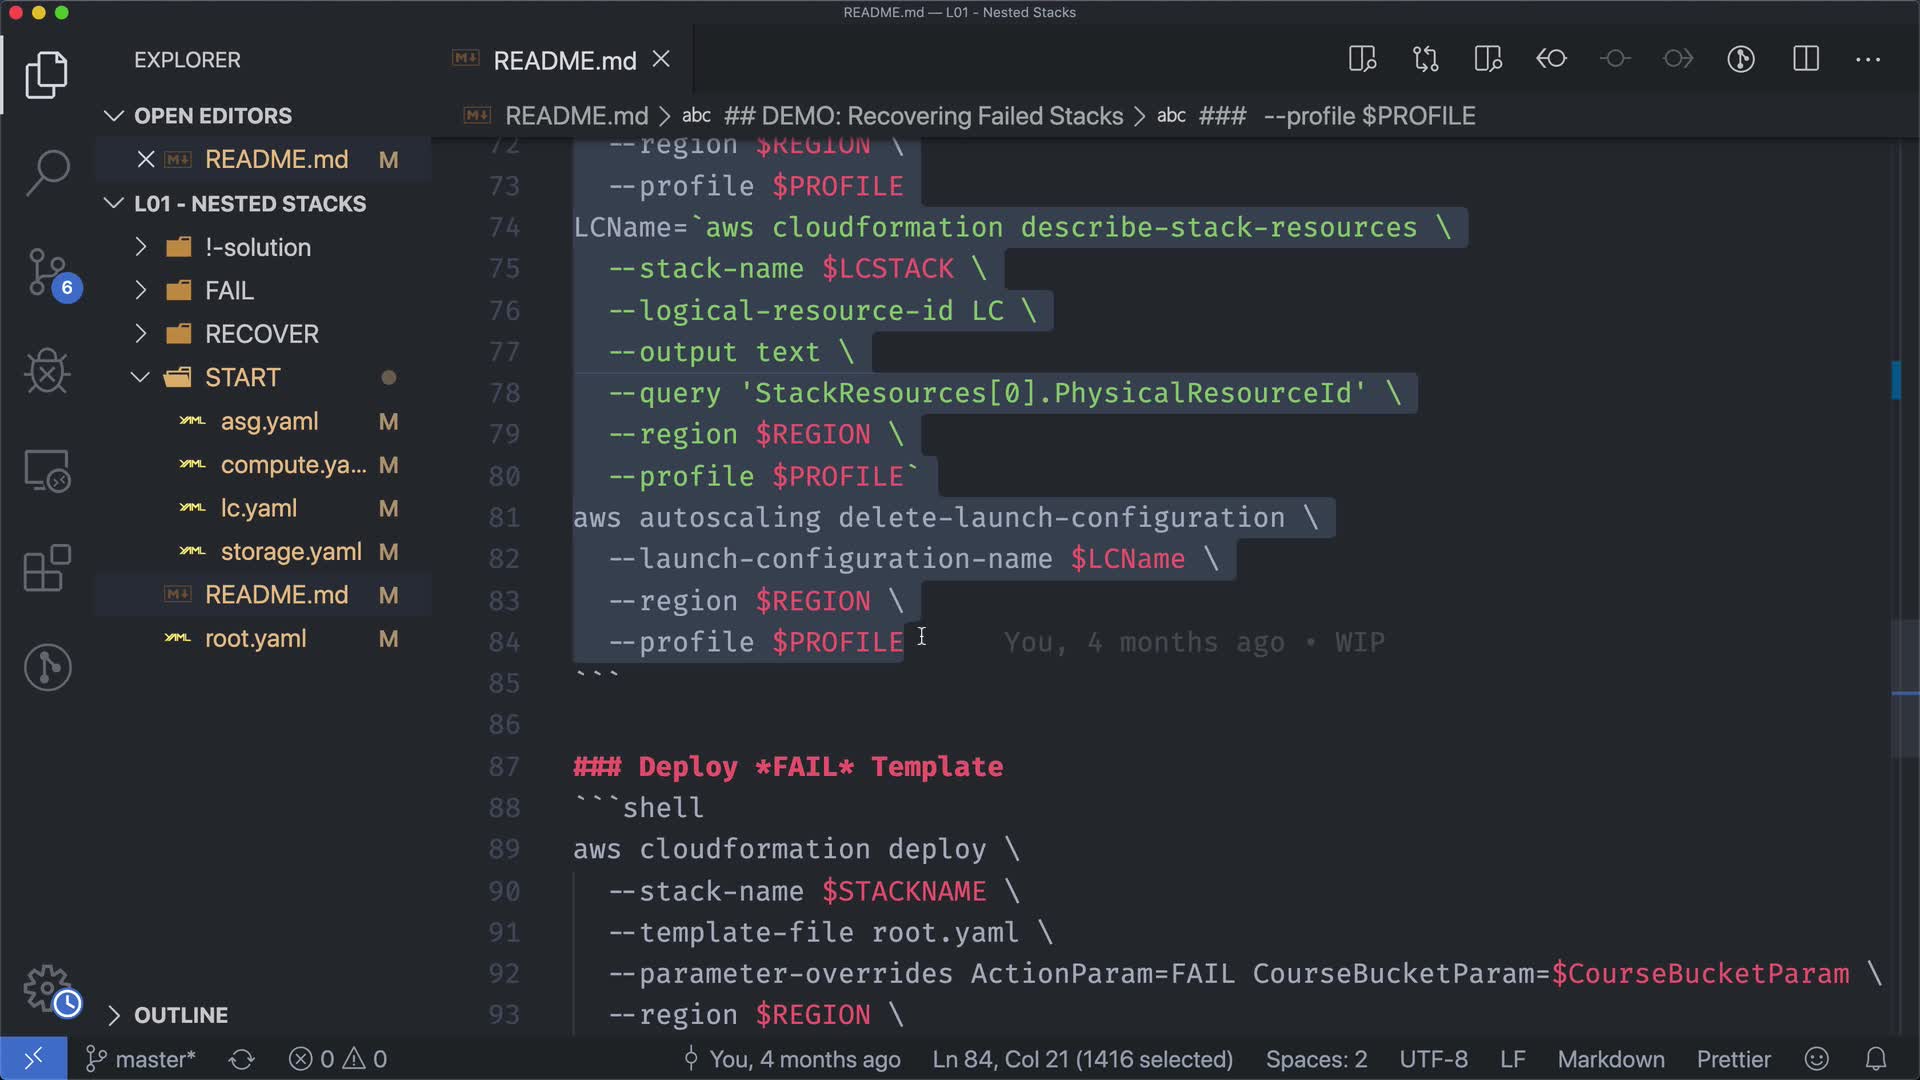Open lc.yaml from the explorer

click(258, 509)
